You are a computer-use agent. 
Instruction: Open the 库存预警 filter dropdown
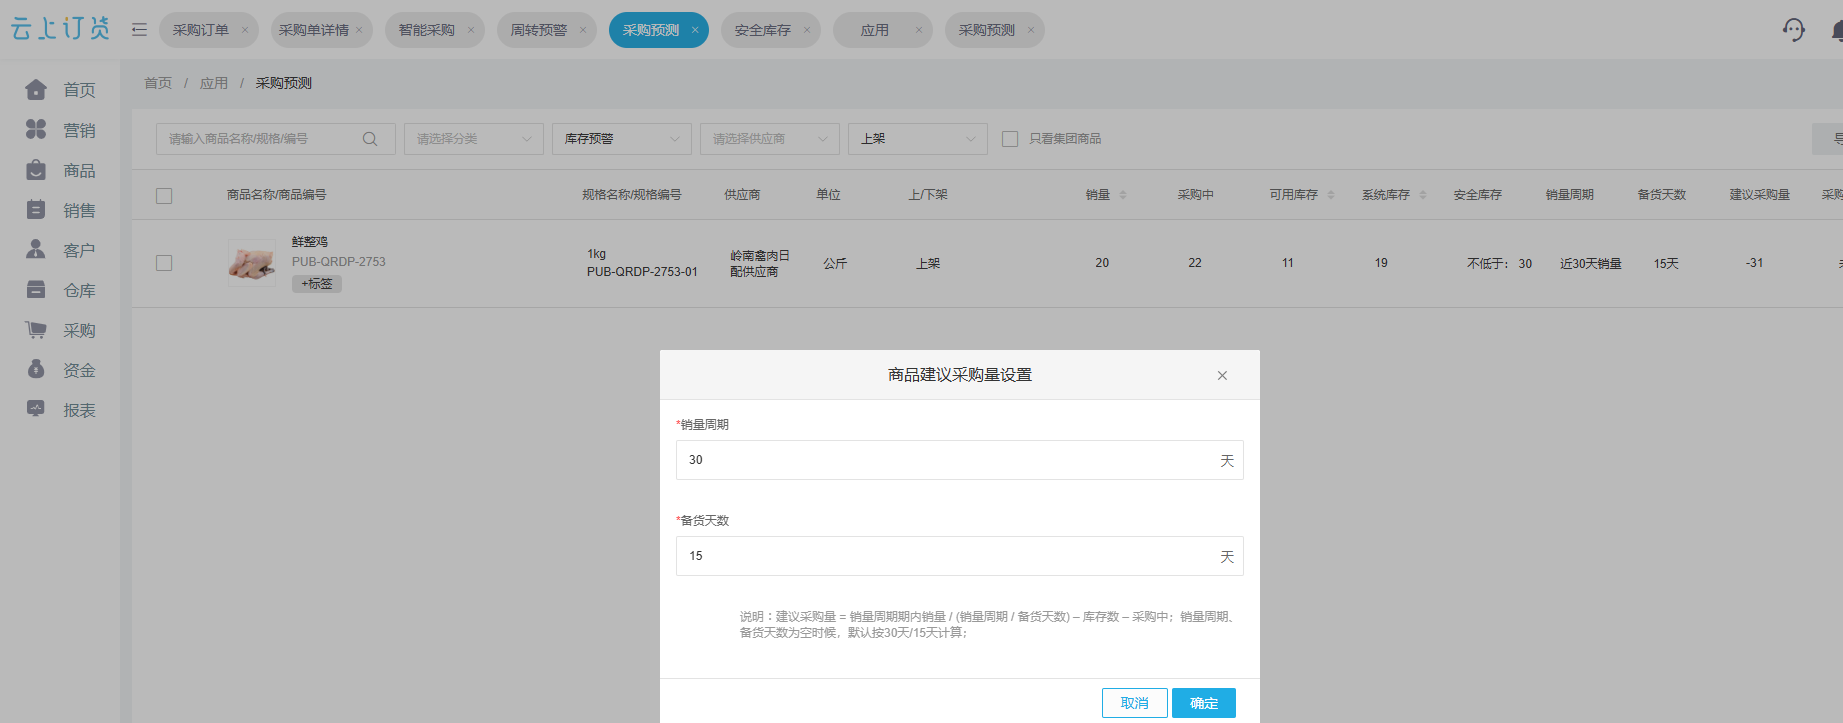click(622, 139)
